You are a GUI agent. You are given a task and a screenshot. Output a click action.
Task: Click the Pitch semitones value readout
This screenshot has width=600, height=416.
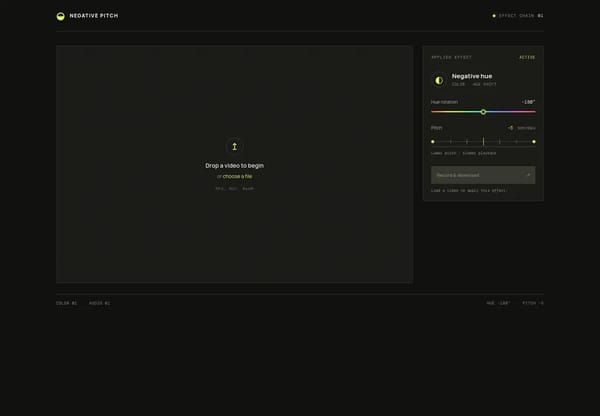(521, 128)
